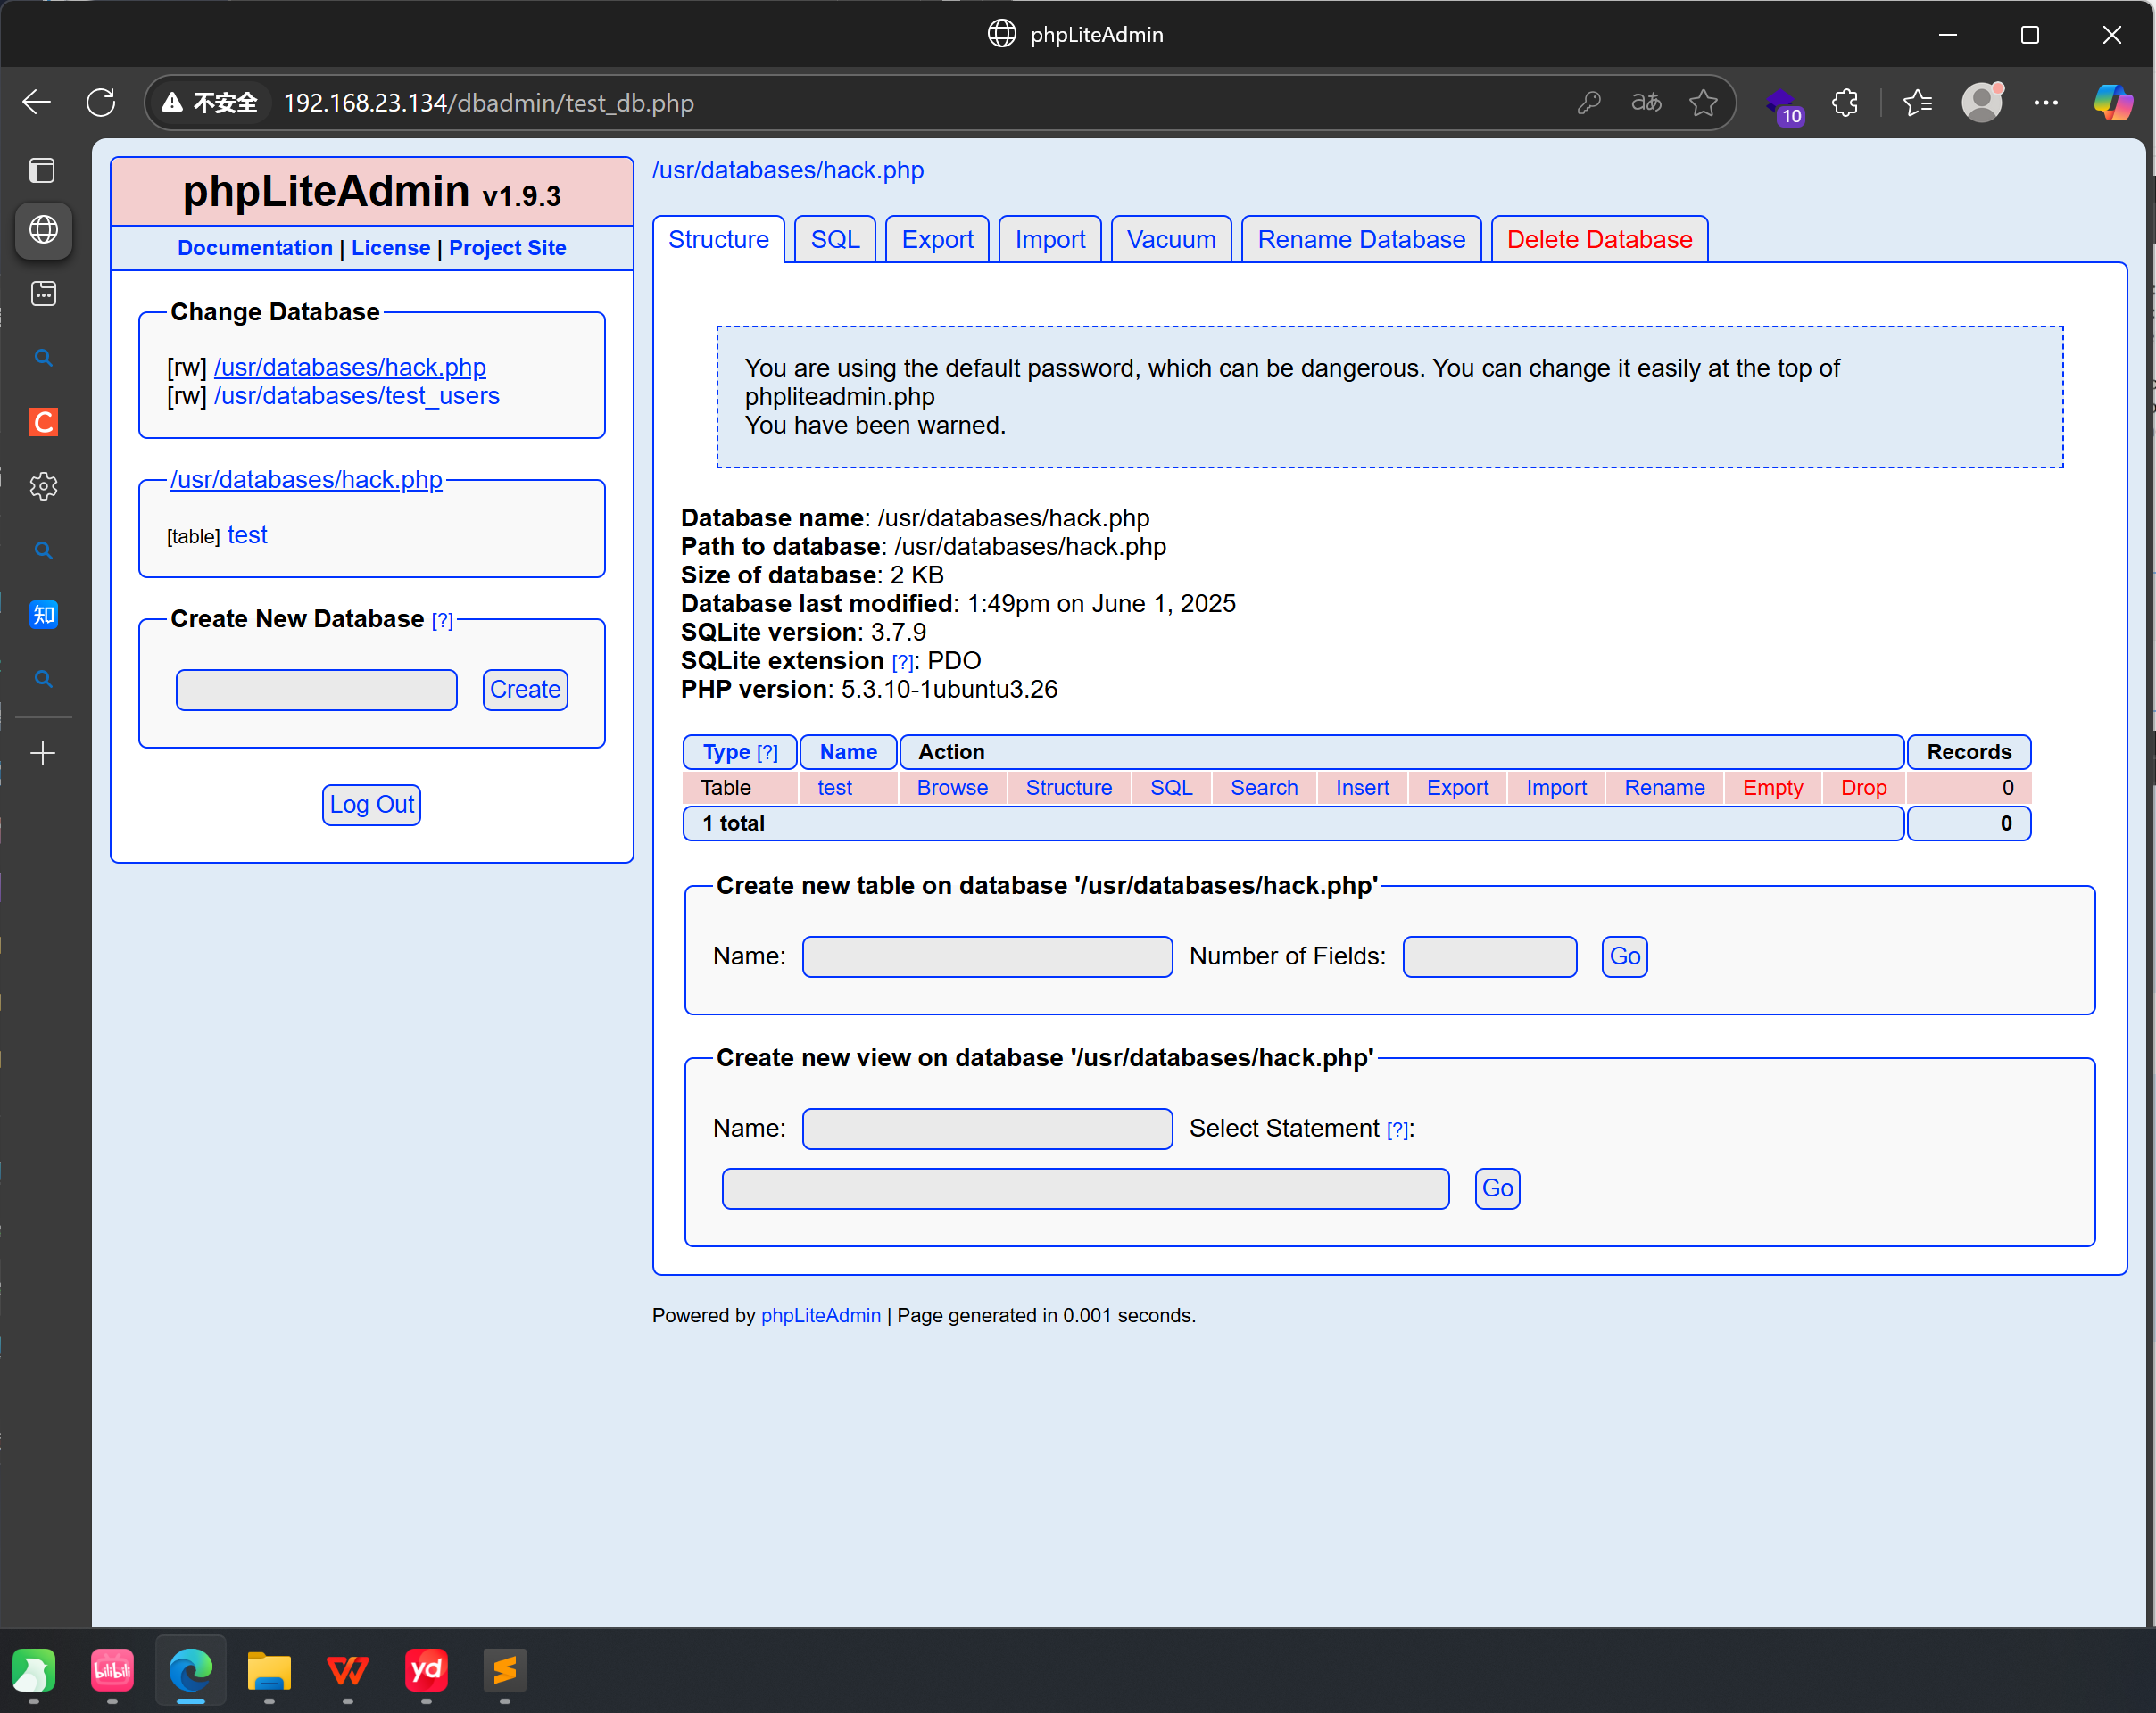Click the Log Out button
Screen dimensions: 2156x1713
[x=371, y=805]
